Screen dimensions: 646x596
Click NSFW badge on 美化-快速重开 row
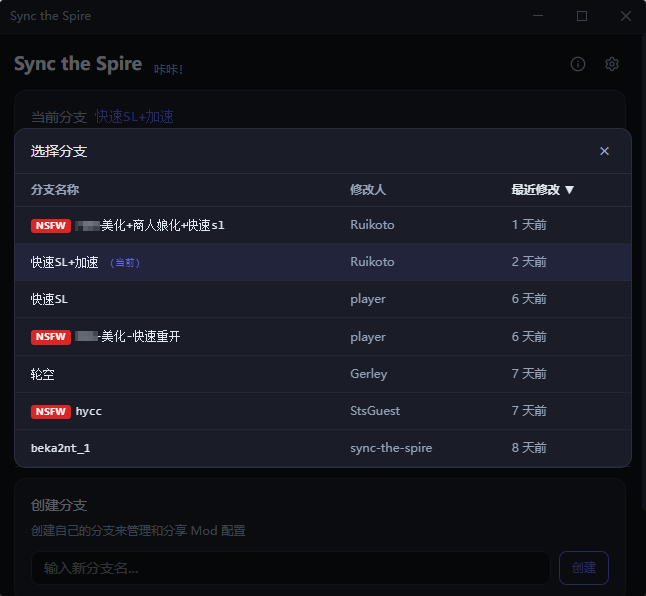click(51, 337)
